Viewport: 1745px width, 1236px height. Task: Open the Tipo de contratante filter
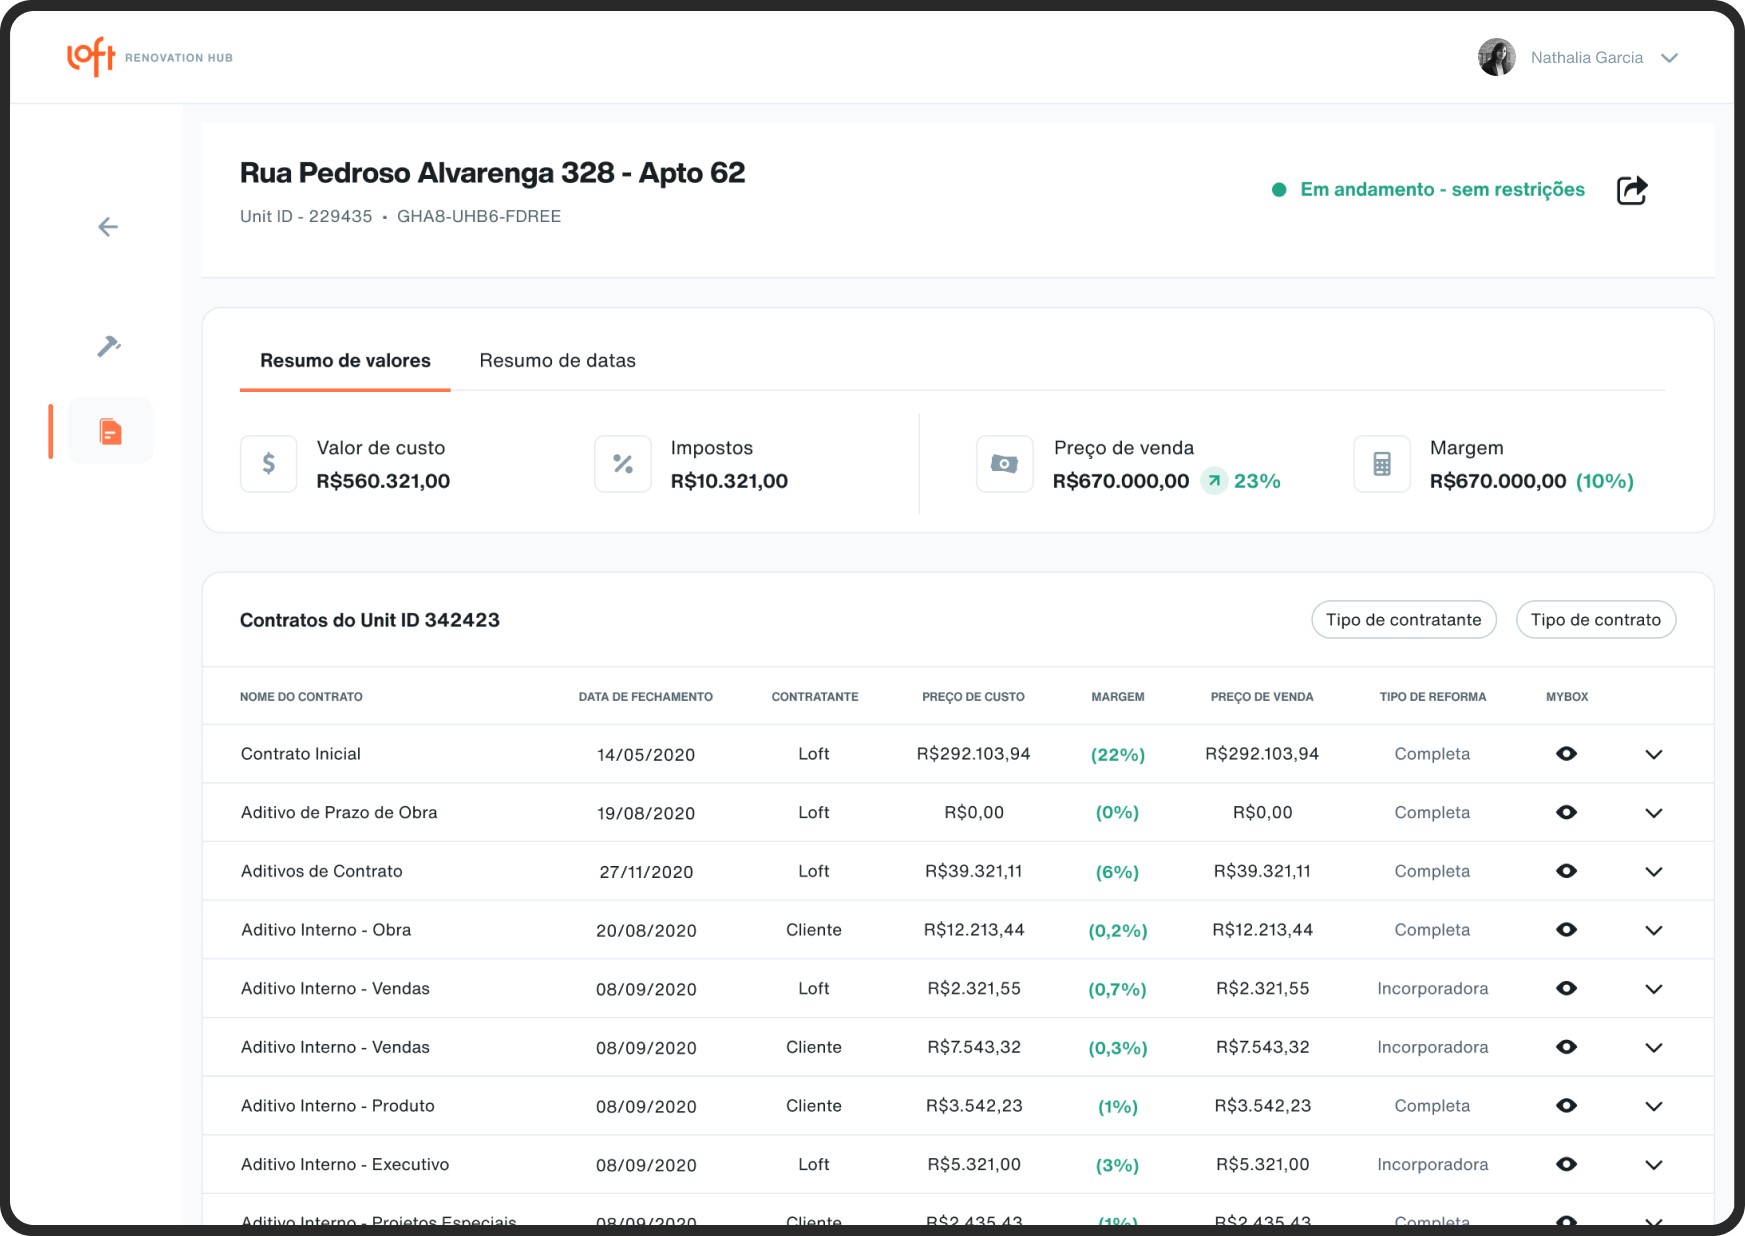pos(1404,620)
